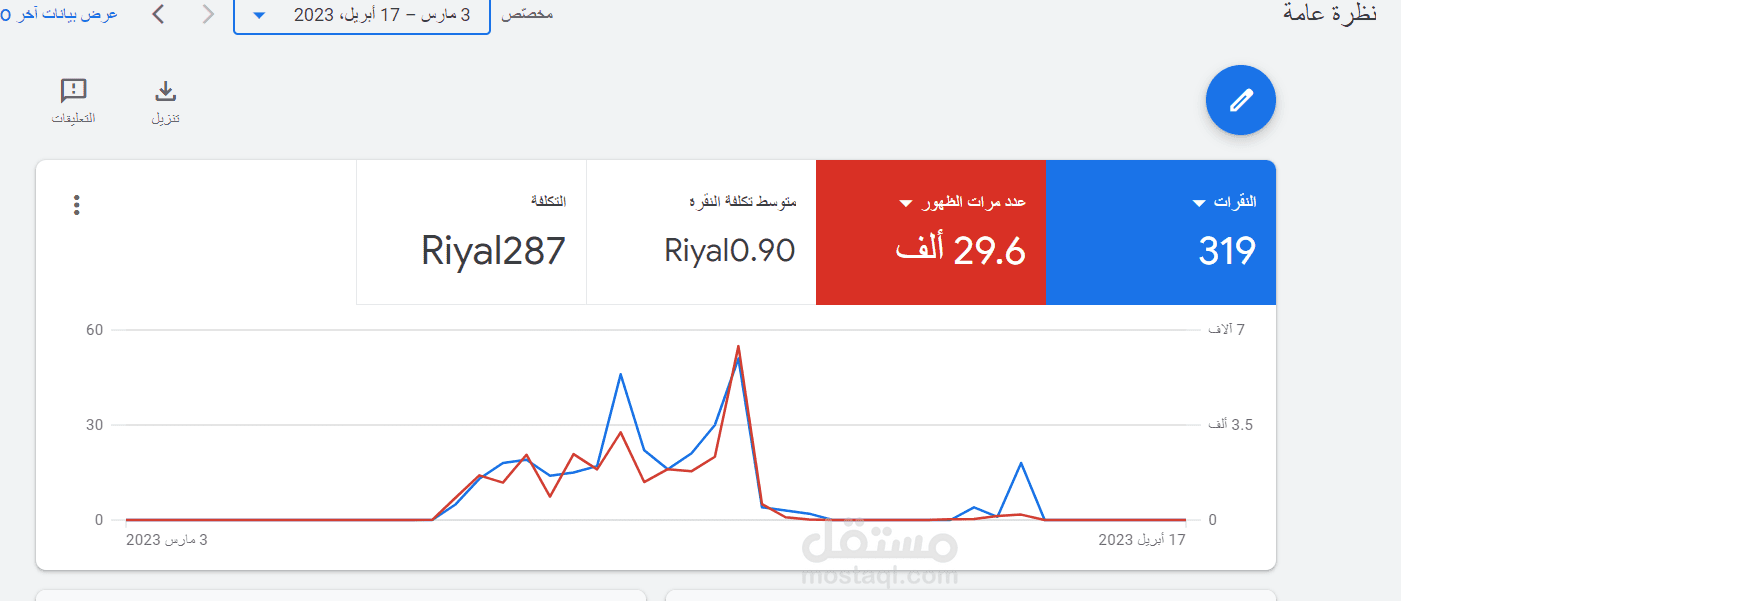This screenshot has width=1761, height=601.
Task: Click the blue 319 clicks value
Action: click(x=1226, y=250)
